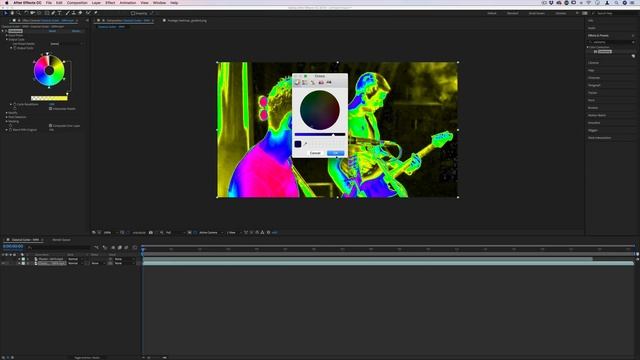Screen dimensions: 640x360
Task: Select the Clone Stamp tool
Action: [73, 13]
